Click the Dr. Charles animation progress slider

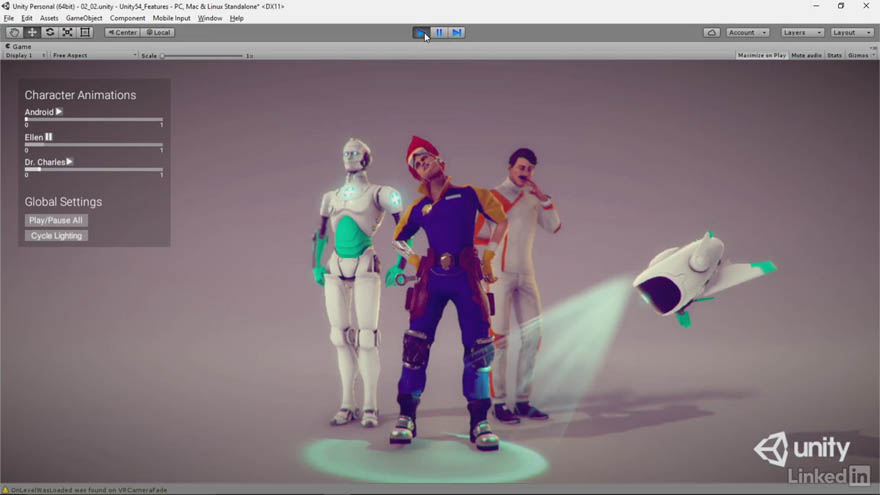point(94,169)
